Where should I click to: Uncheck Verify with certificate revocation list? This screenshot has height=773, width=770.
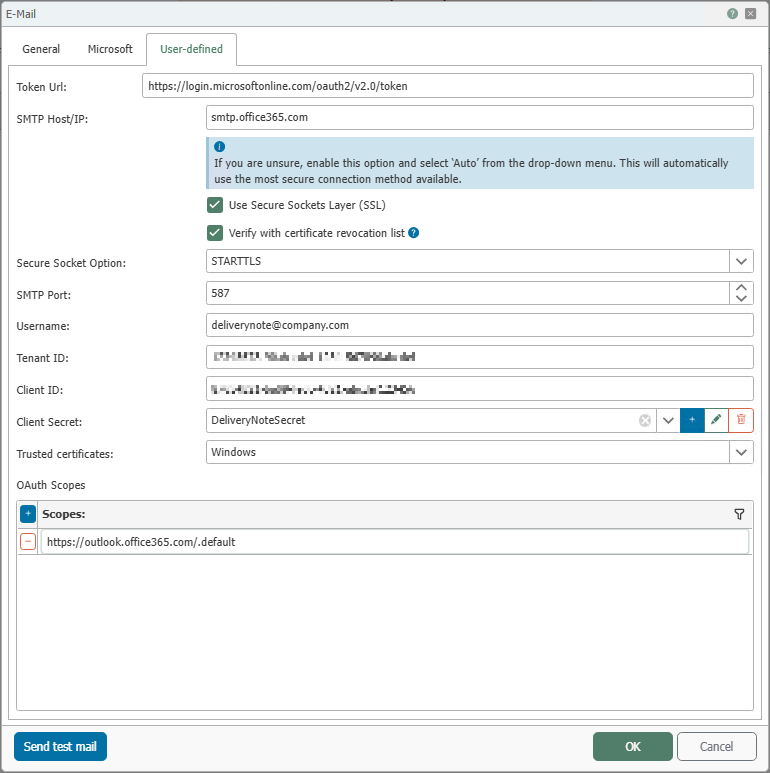215,233
